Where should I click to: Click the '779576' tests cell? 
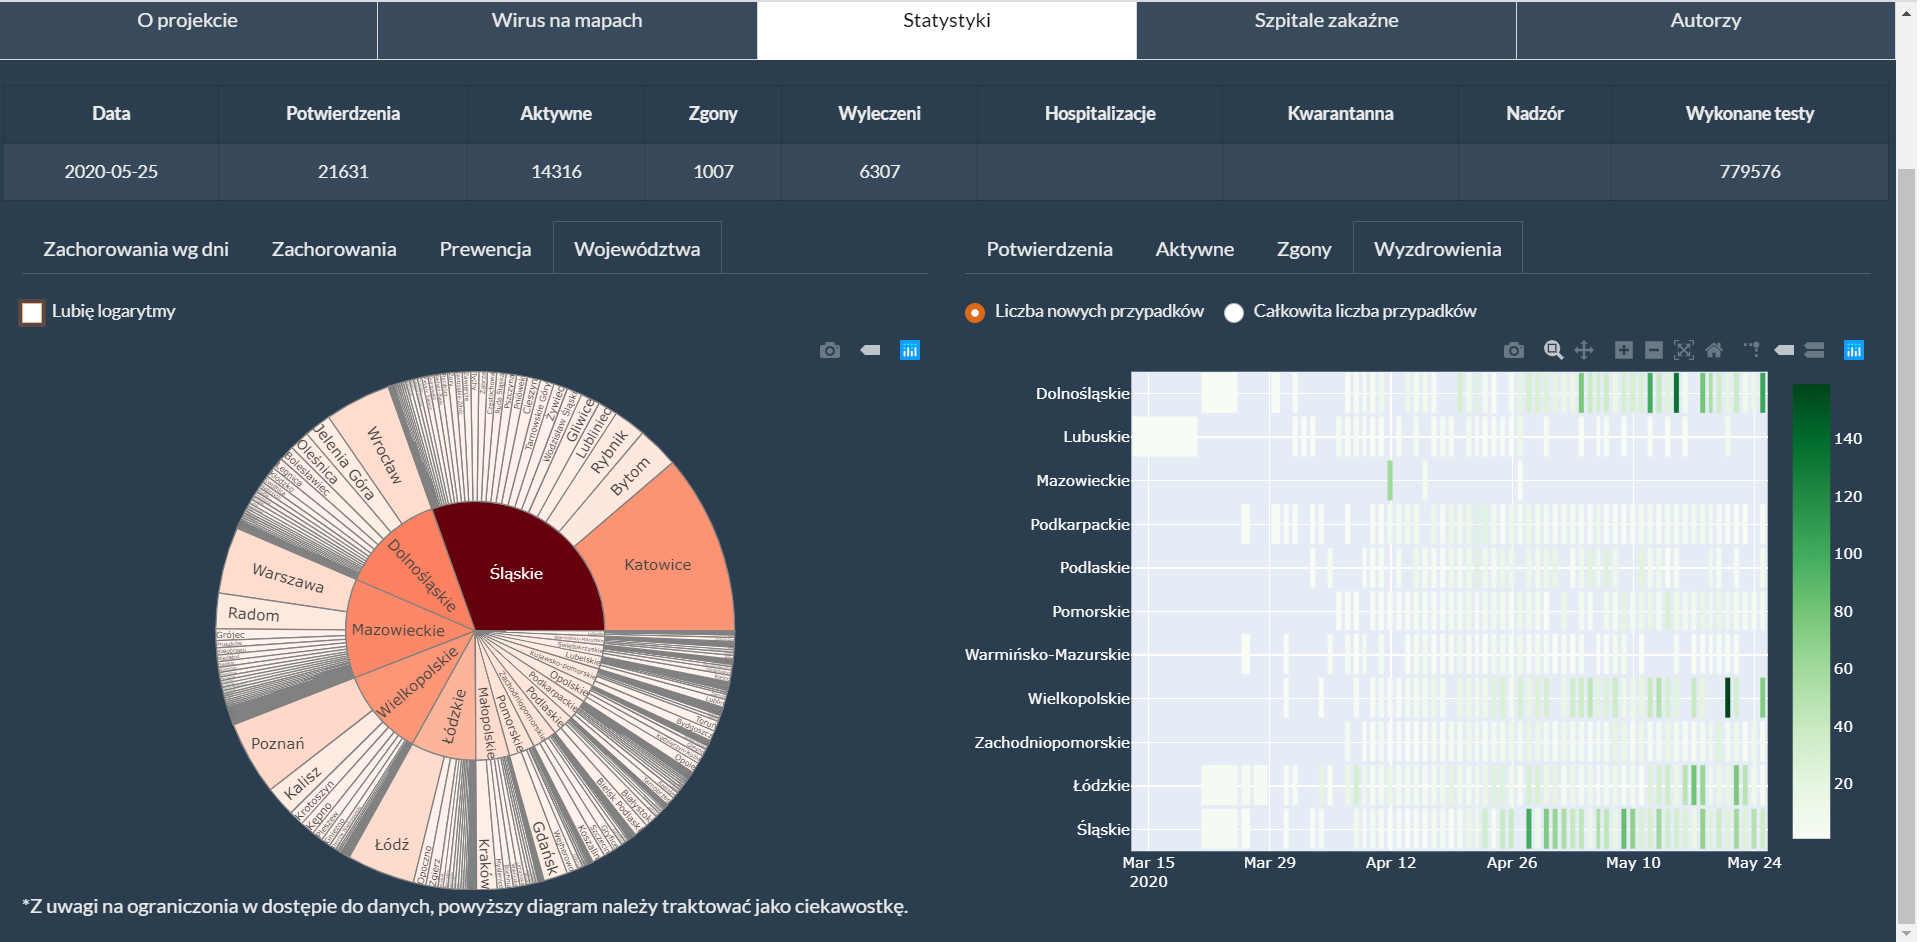(1750, 172)
